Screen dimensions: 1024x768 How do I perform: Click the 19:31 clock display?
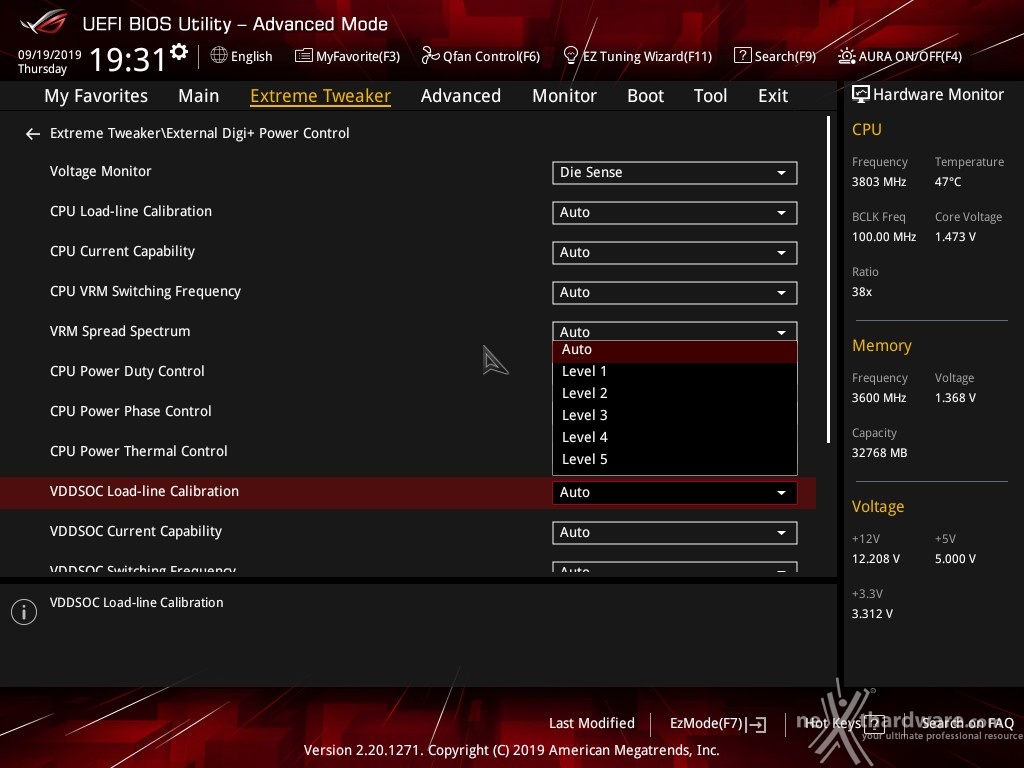(128, 59)
